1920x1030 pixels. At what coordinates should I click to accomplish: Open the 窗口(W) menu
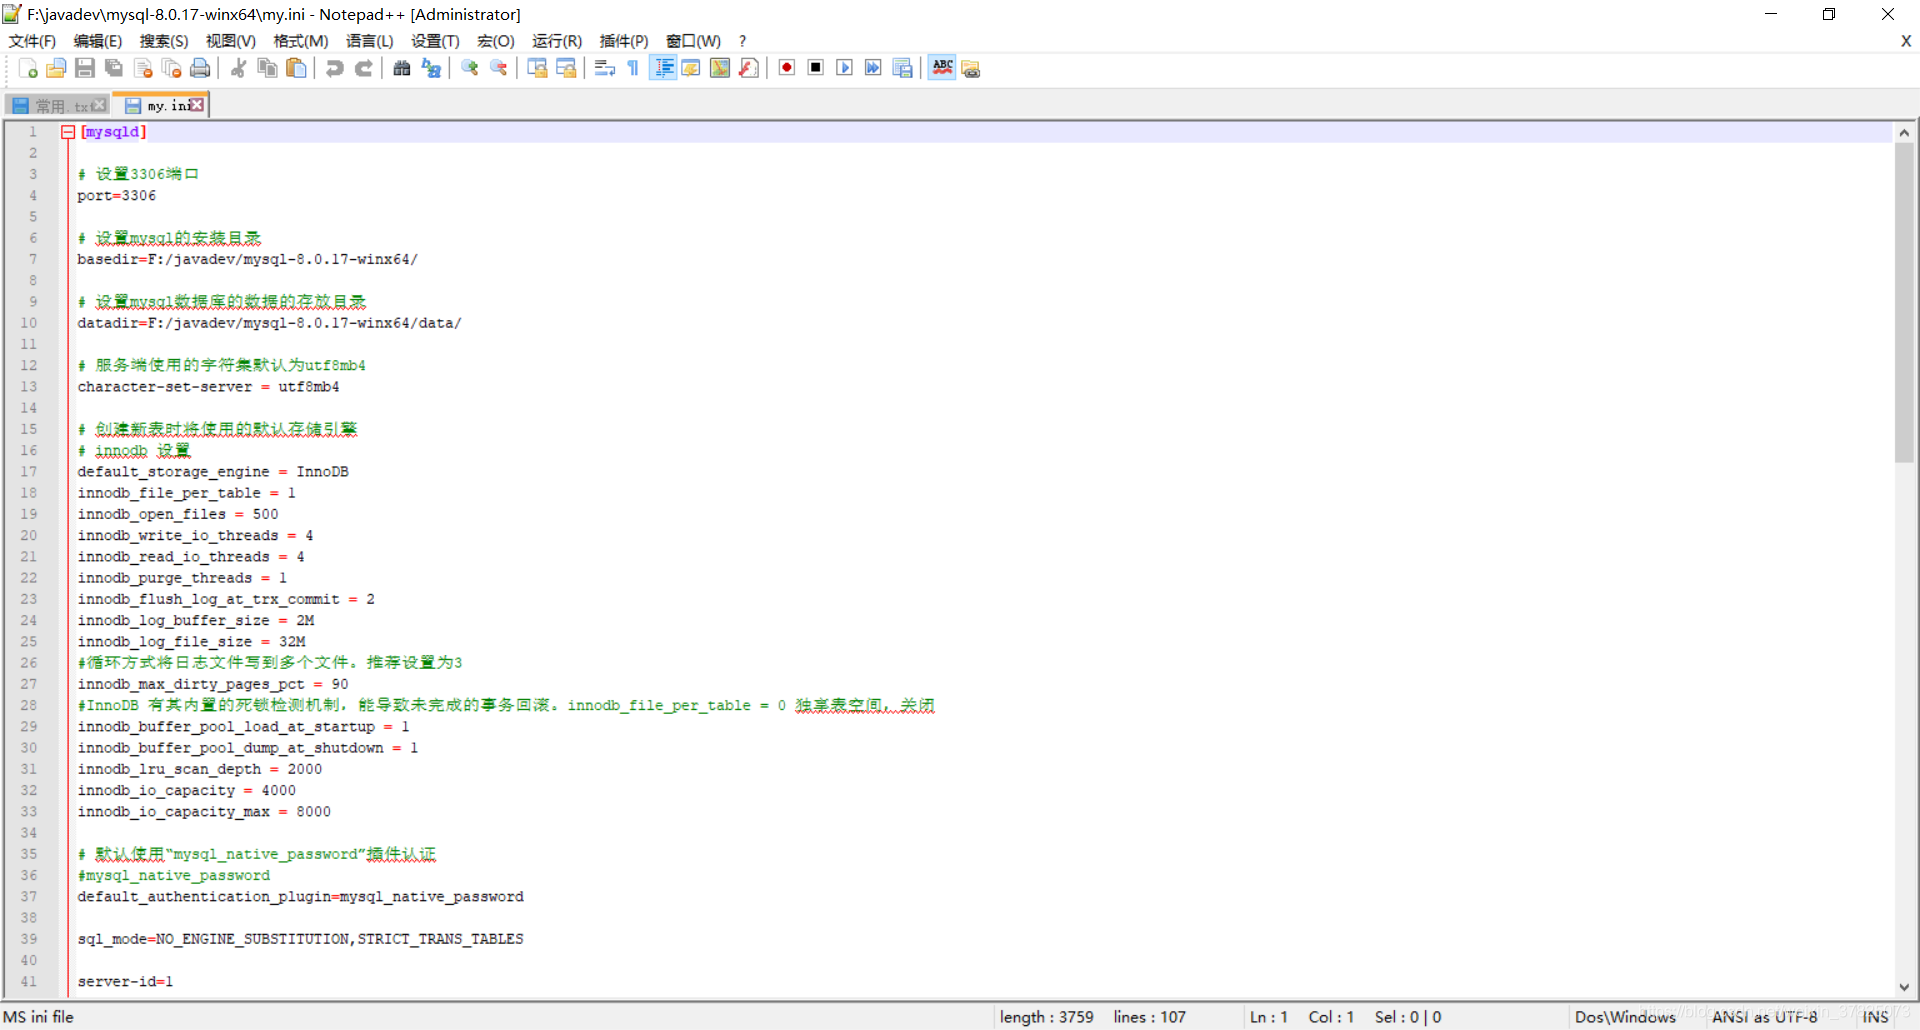(x=694, y=41)
